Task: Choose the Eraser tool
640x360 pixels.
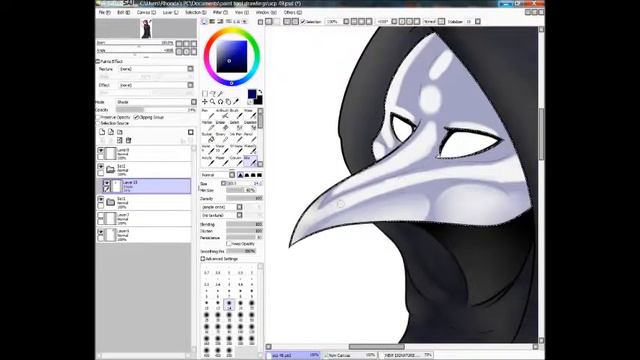Action: 222,126
